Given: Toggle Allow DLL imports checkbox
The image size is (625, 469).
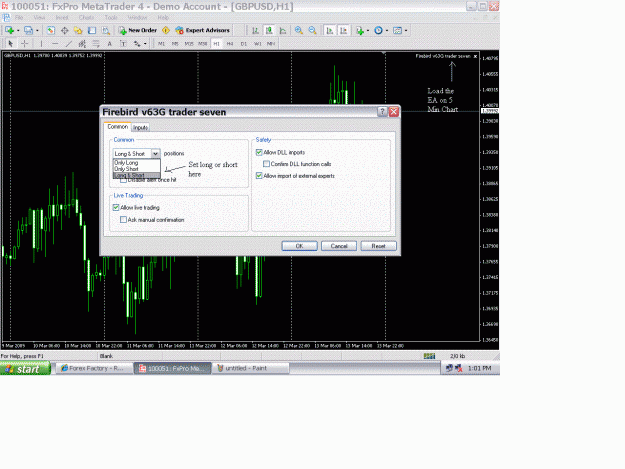Looking at the screenshot, I should 259,152.
